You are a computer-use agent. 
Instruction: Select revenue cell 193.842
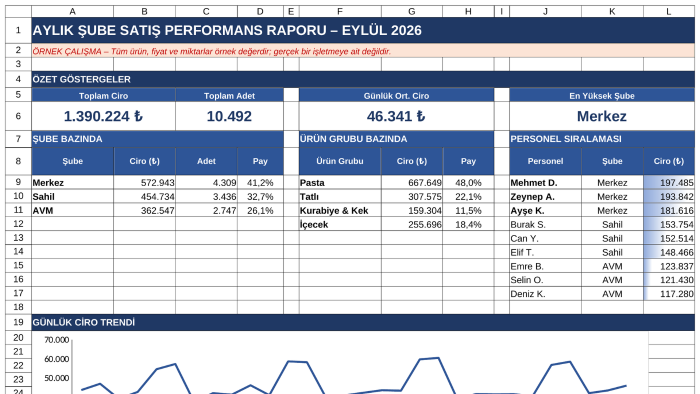(x=669, y=196)
